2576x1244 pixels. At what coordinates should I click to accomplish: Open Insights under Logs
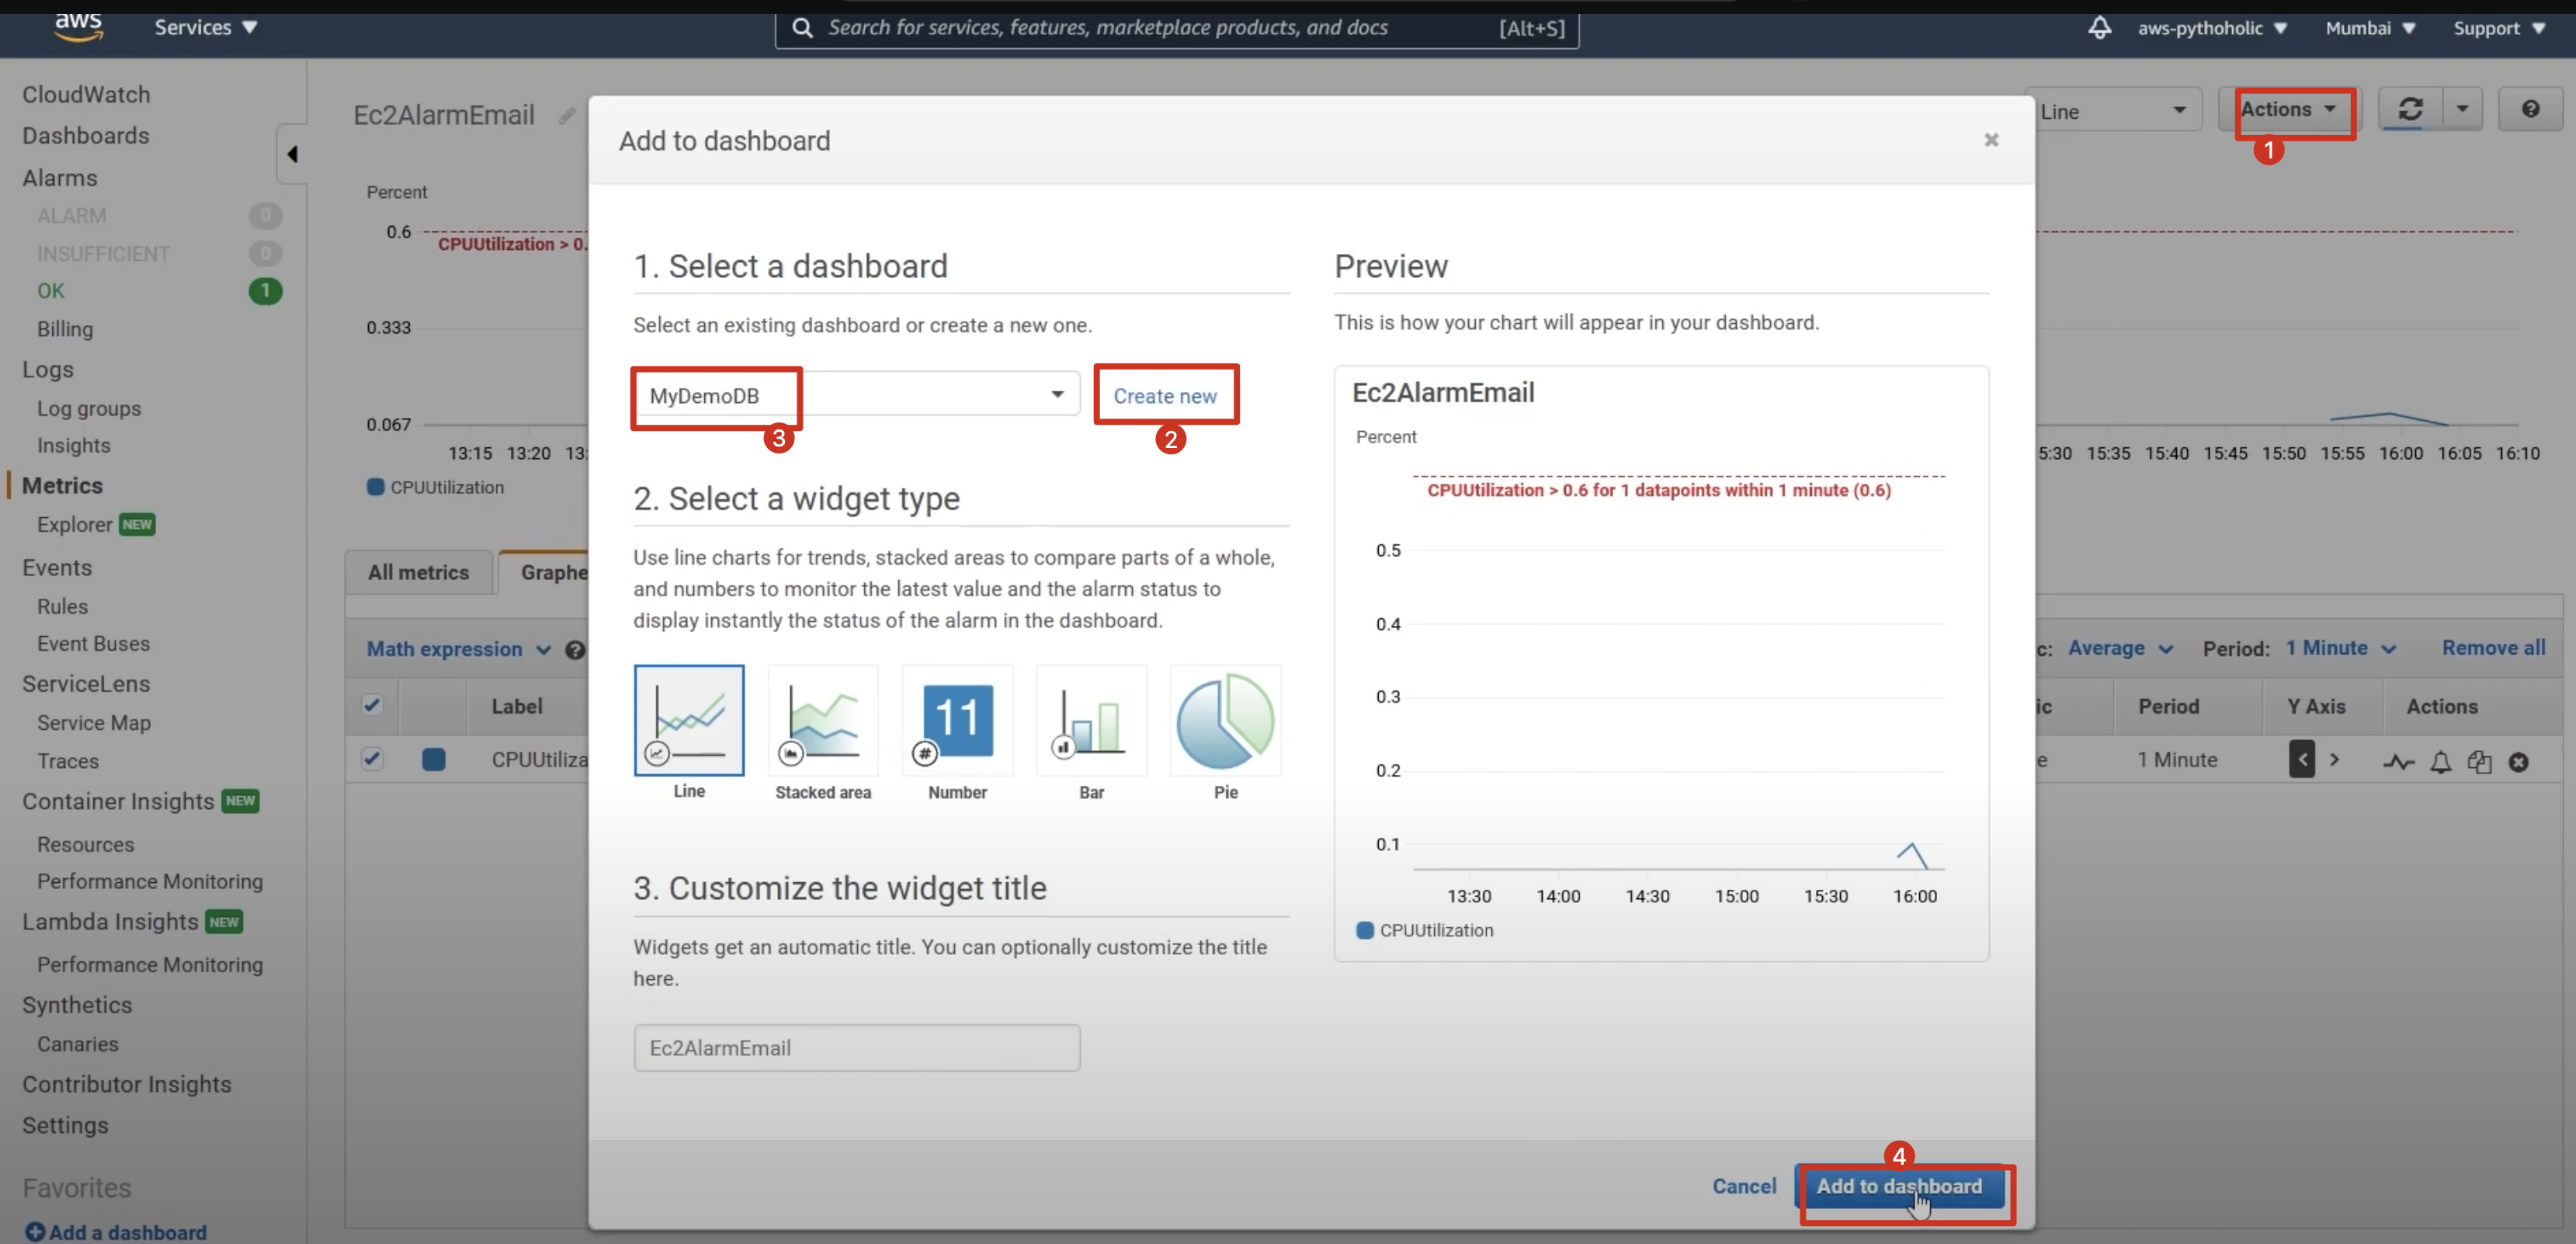pos(74,445)
